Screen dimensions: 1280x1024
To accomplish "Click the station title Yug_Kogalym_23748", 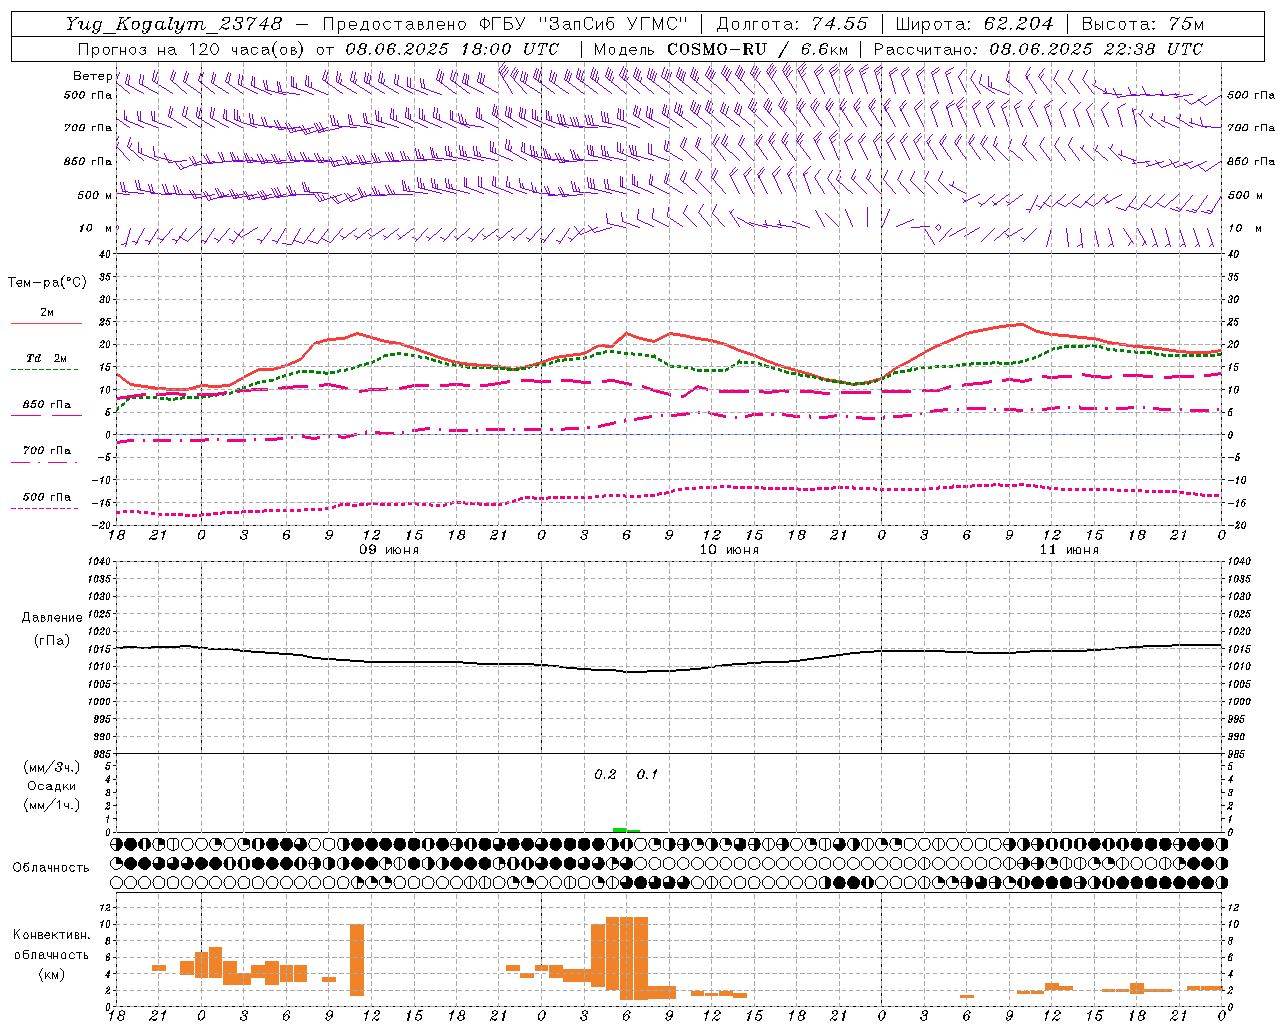I will click(174, 23).
